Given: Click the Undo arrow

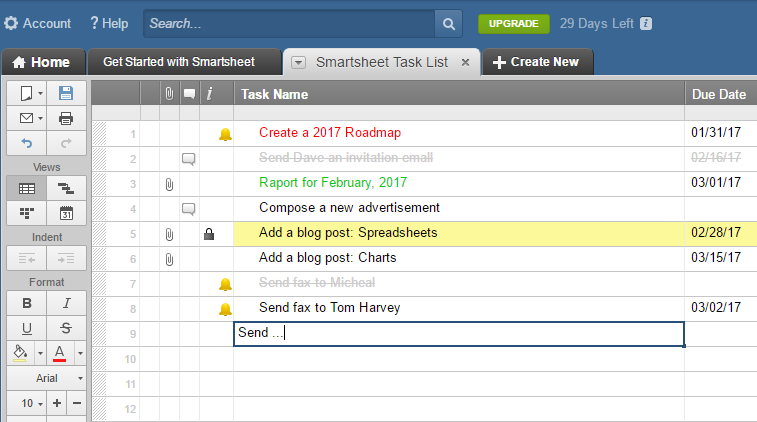Looking at the screenshot, I should [x=27, y=143].
